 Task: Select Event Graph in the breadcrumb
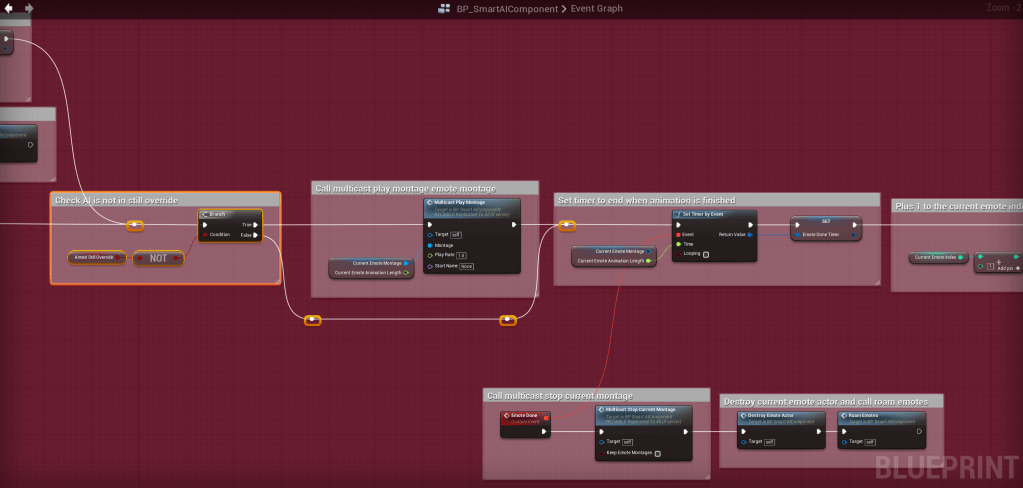[x=596, y=9]
